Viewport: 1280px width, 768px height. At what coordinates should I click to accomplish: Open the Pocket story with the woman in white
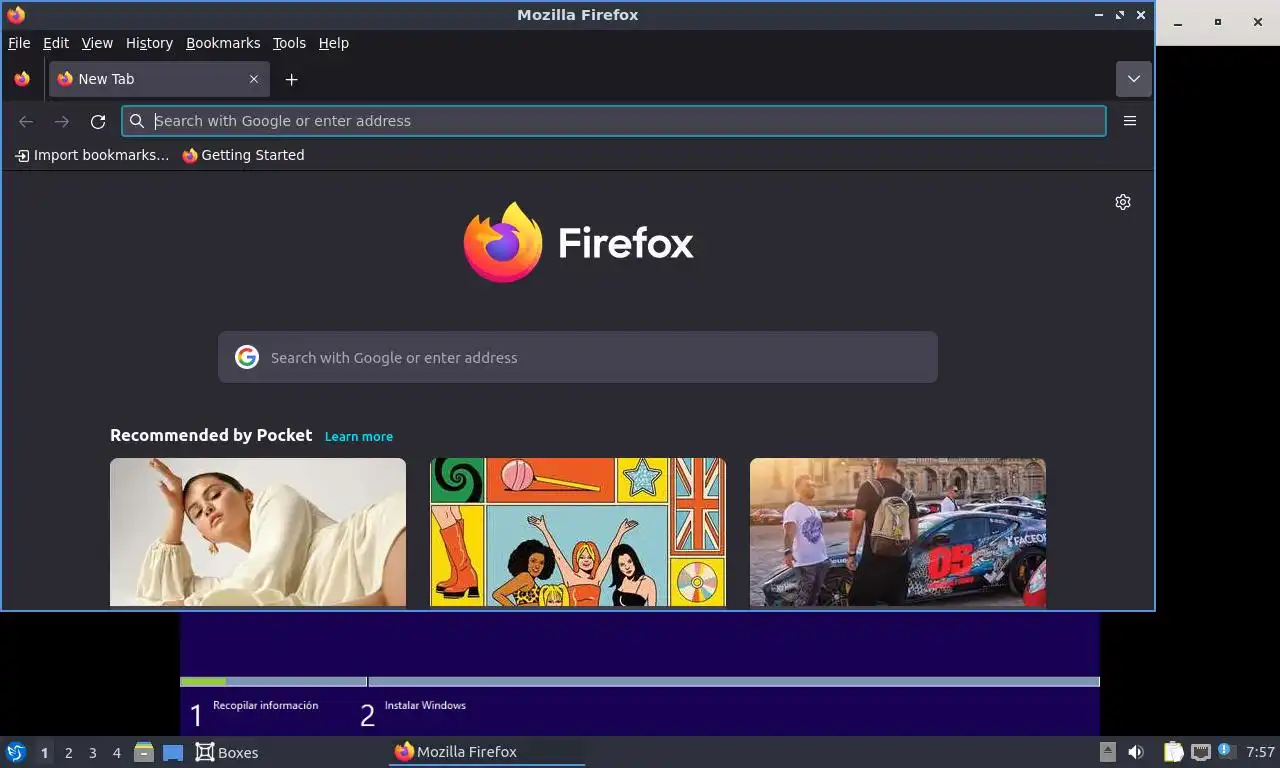point(258,532)
